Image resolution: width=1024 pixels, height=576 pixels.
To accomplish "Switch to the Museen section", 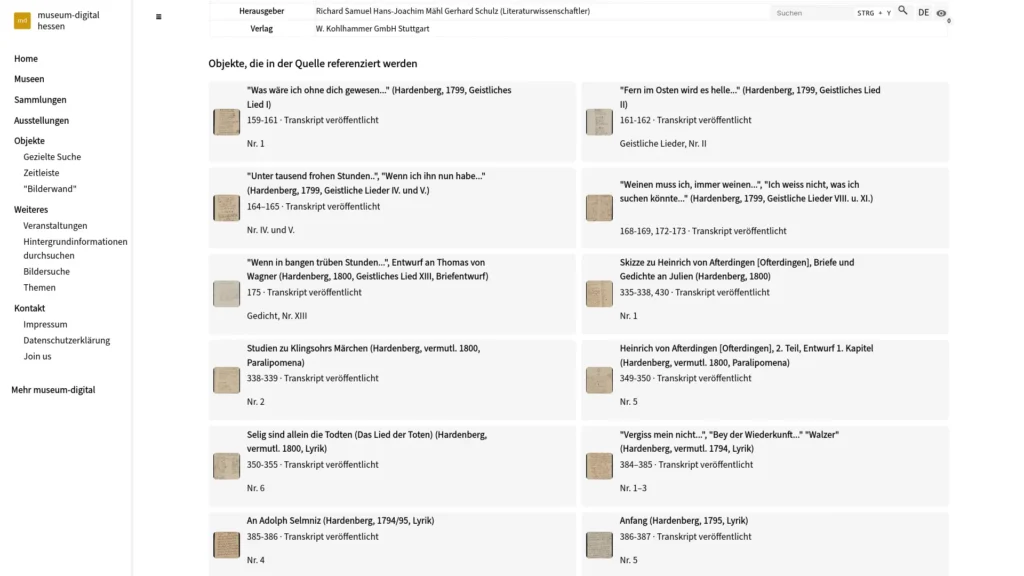I will point(29,78).
